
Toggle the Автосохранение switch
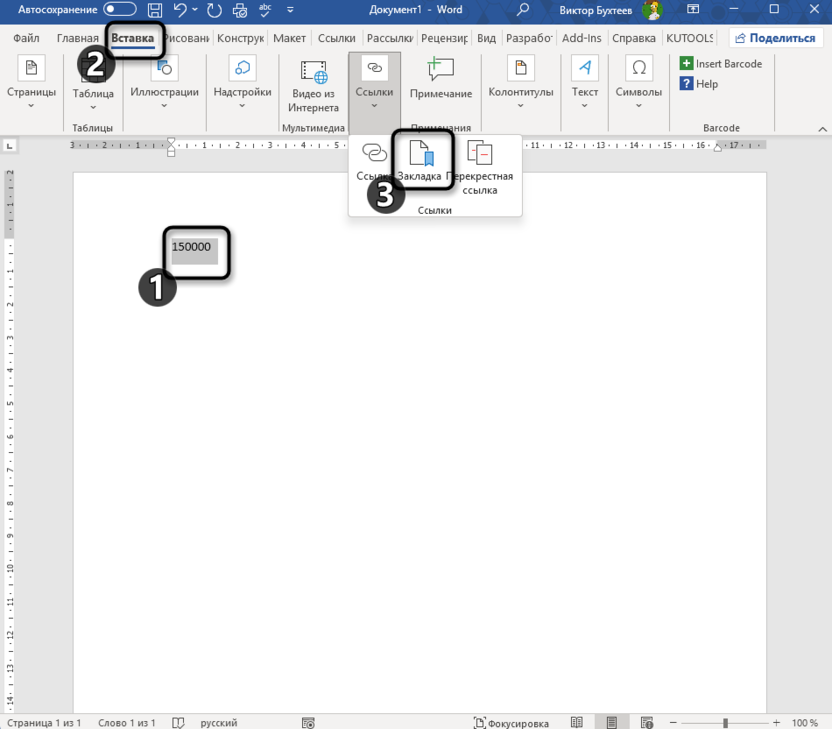[x=120, y=10]
